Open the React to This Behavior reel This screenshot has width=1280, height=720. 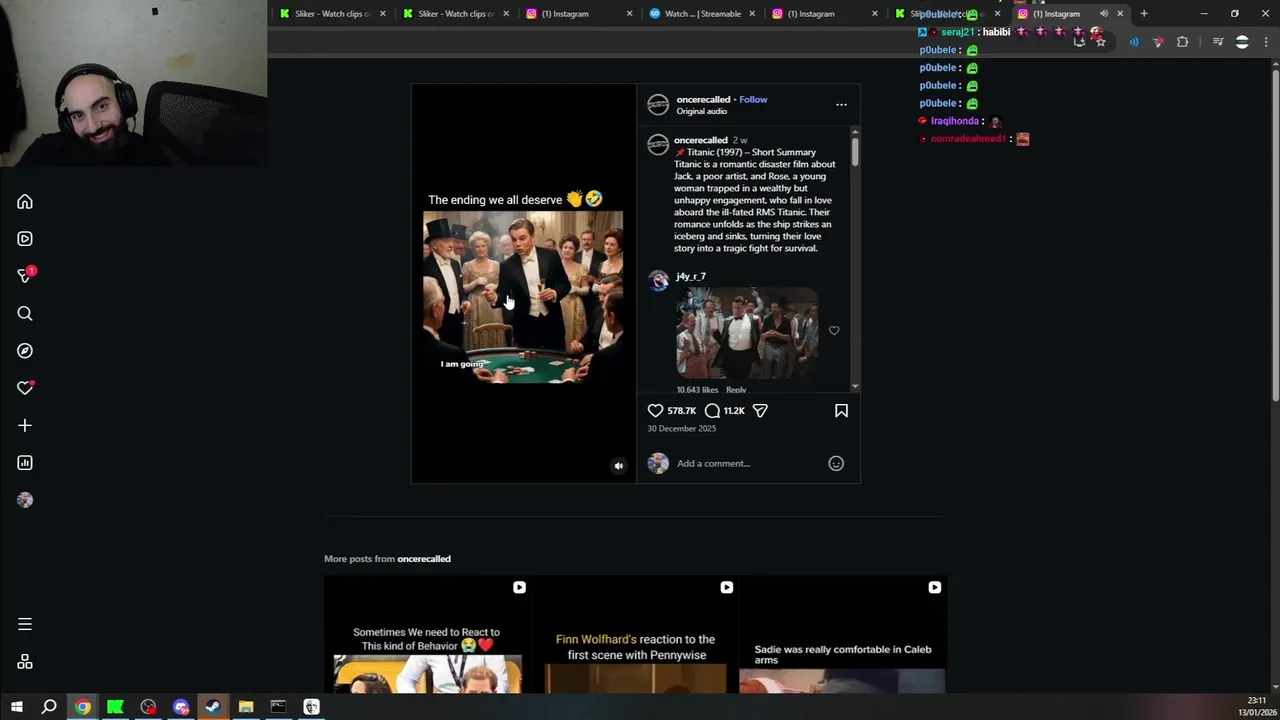(427, 634)
